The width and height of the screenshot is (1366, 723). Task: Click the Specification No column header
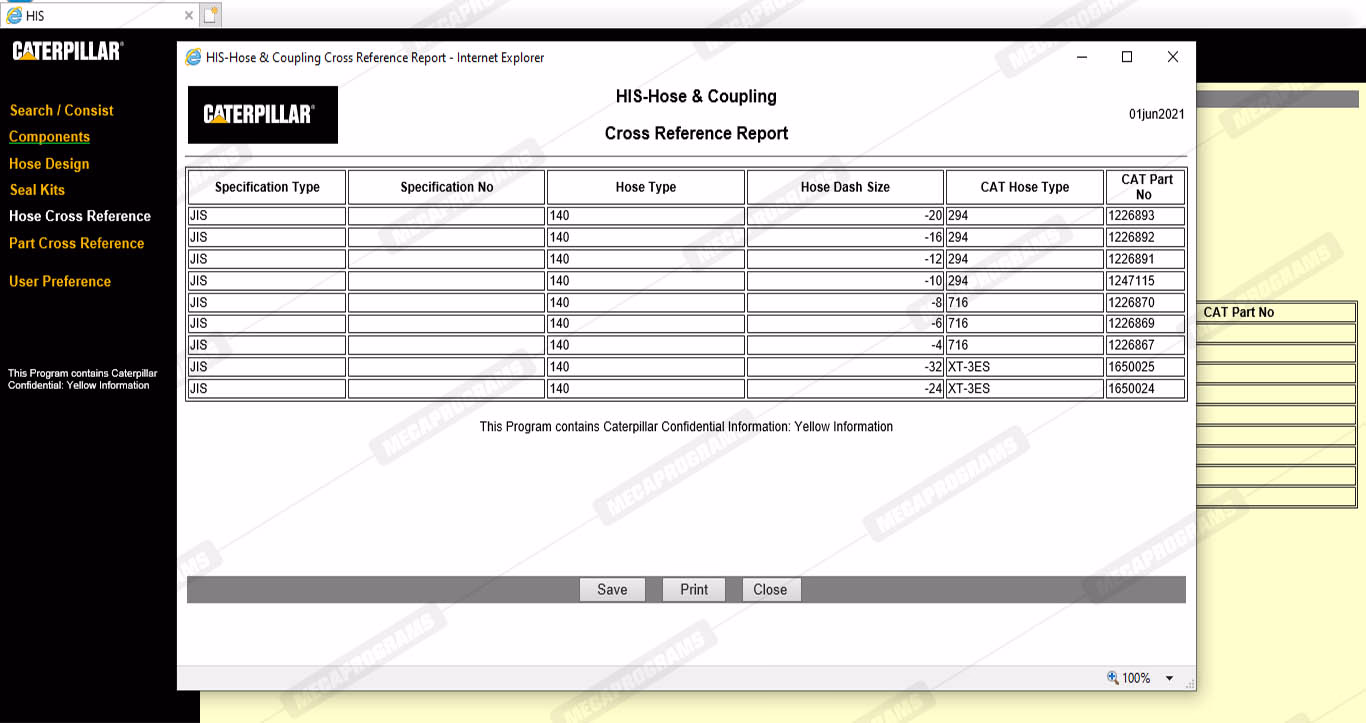(x=447, y=187)
